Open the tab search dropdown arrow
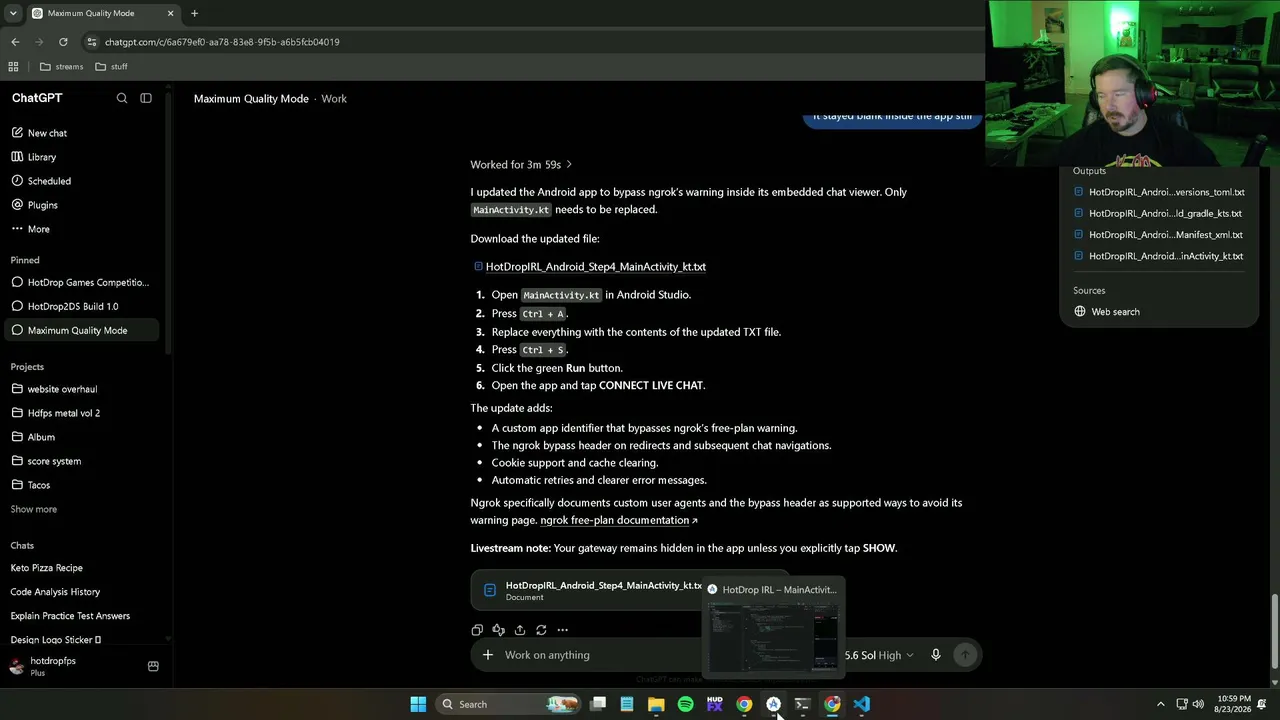Viewport: 1280px width, 720px height. 13,13
